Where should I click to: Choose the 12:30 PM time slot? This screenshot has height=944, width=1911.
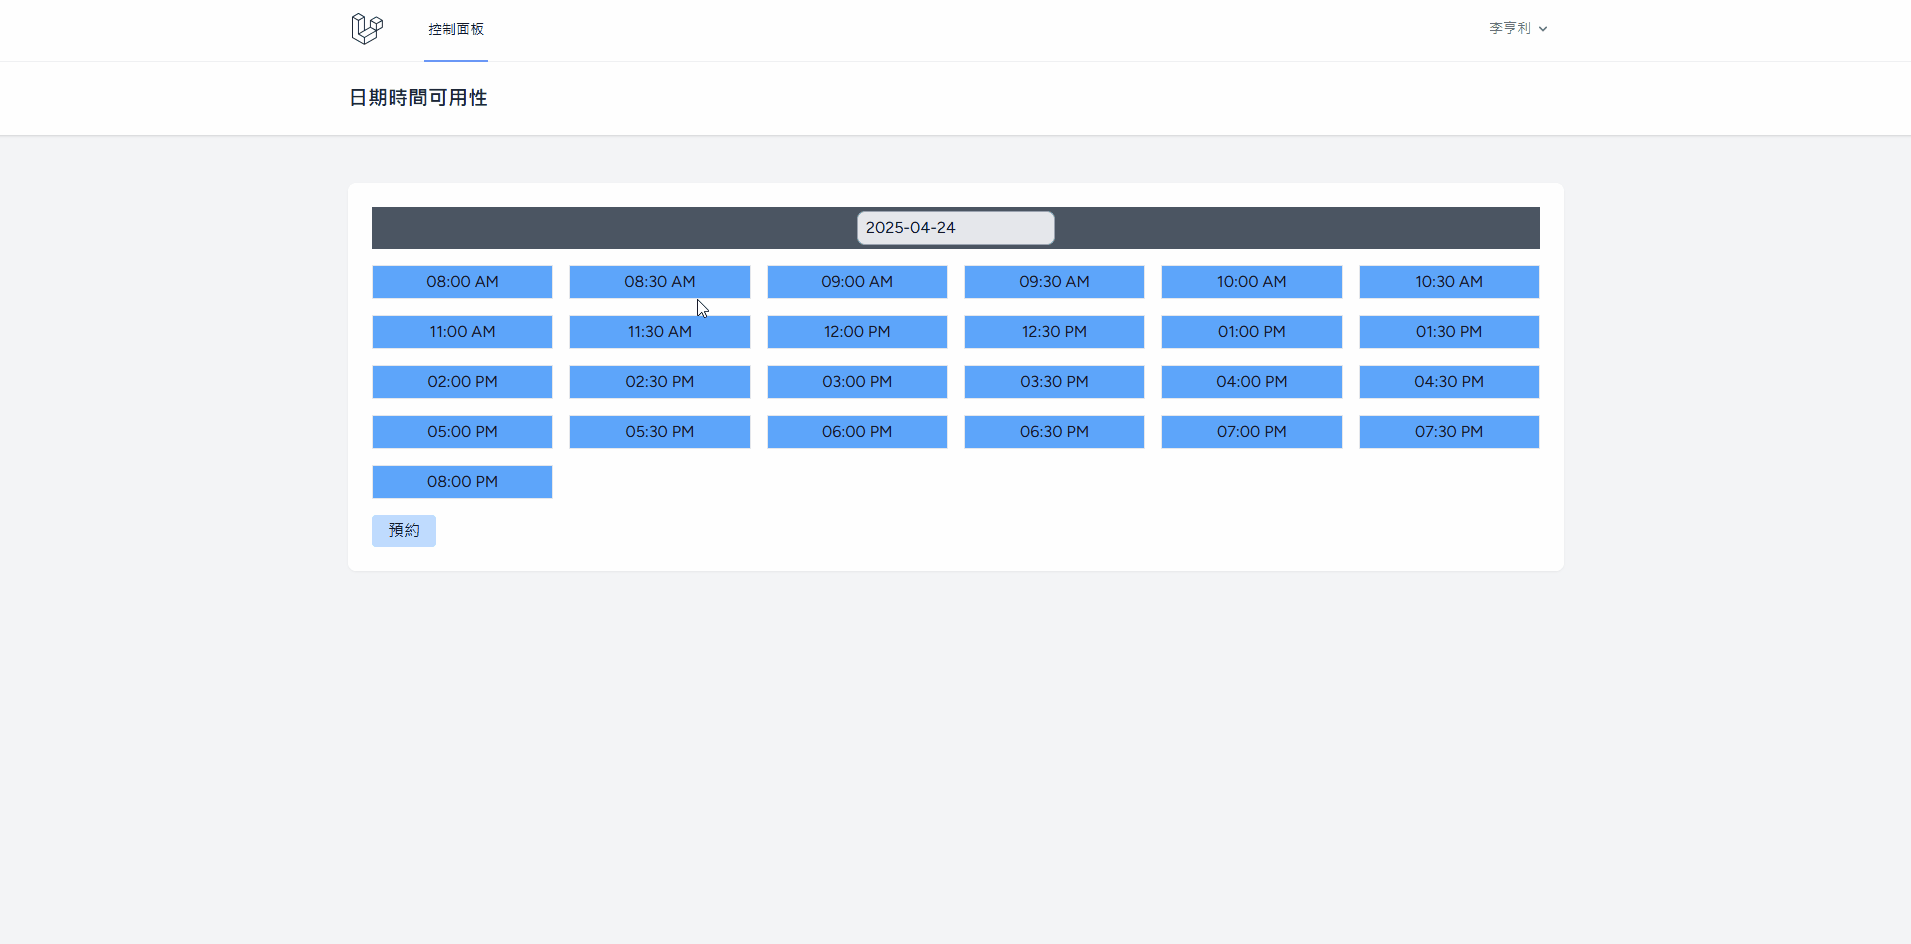tap(1054, 332)
